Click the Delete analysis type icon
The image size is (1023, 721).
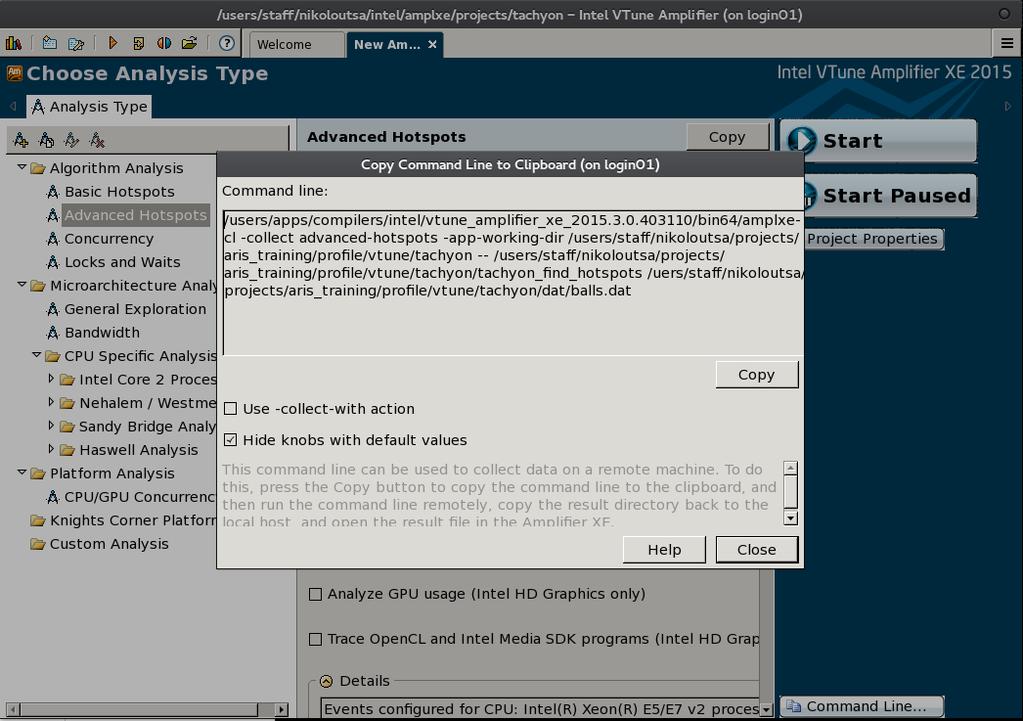pyautogui.click(x=97, y=140)
